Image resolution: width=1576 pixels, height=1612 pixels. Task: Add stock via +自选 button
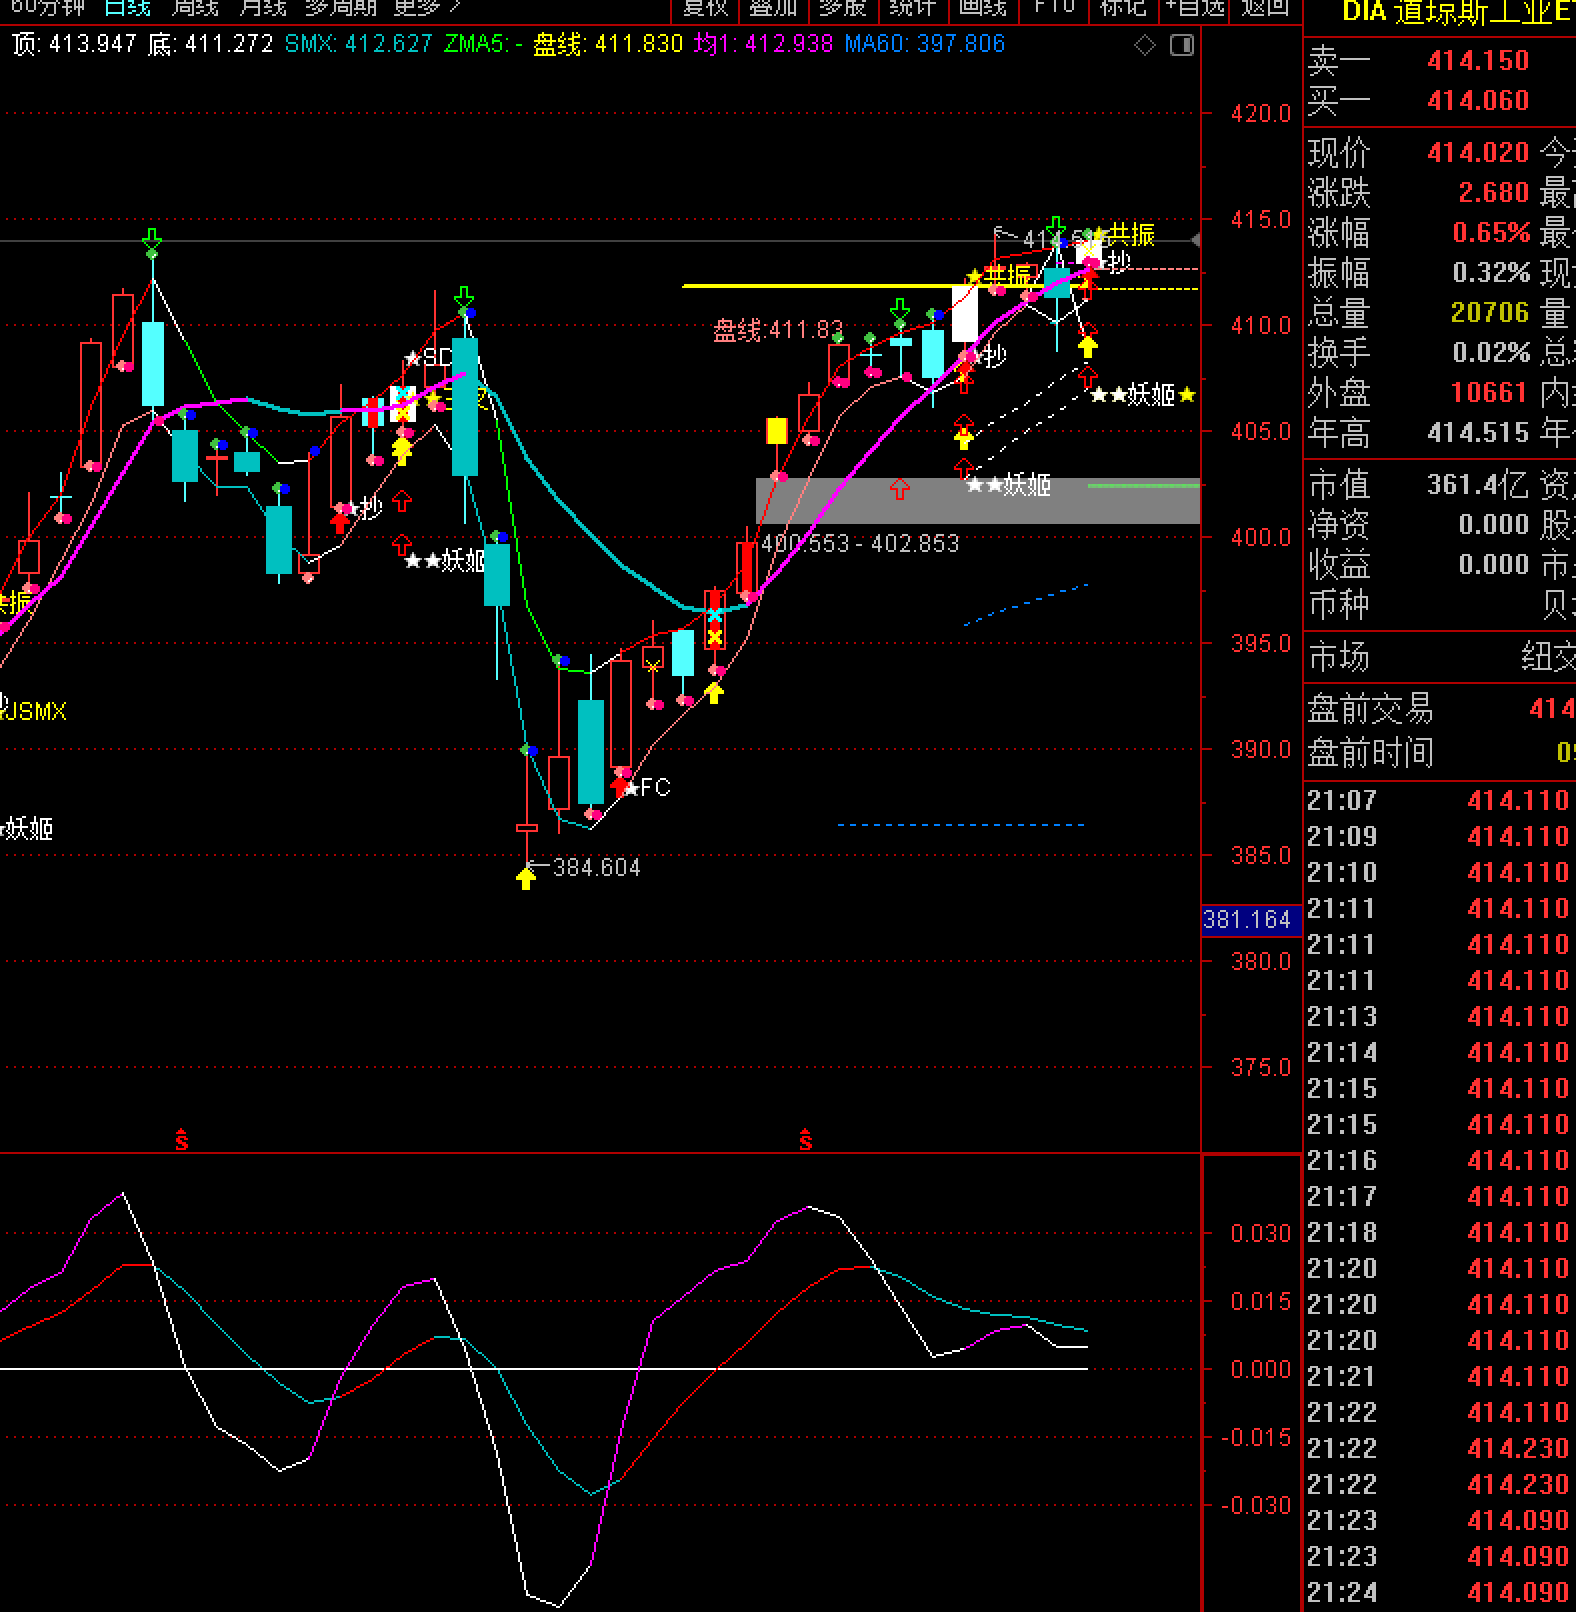point(1195,8)
